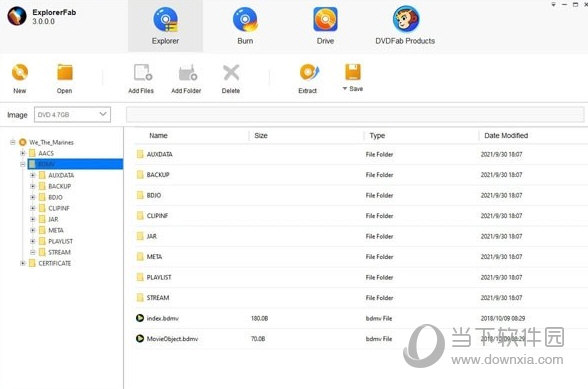Click the Save floppy disk icon
The width and height of the screenshot is (588, 389).
tap(353, 72)
